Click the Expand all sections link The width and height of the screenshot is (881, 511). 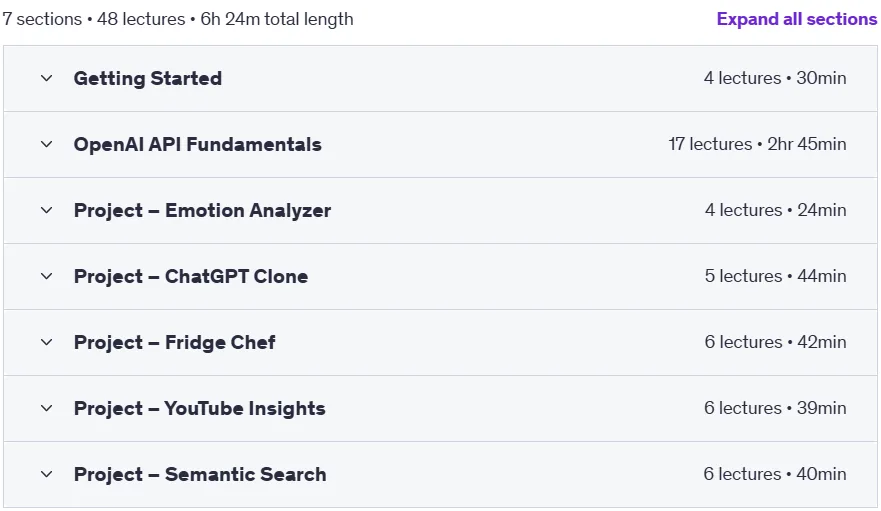coord(797,19)
